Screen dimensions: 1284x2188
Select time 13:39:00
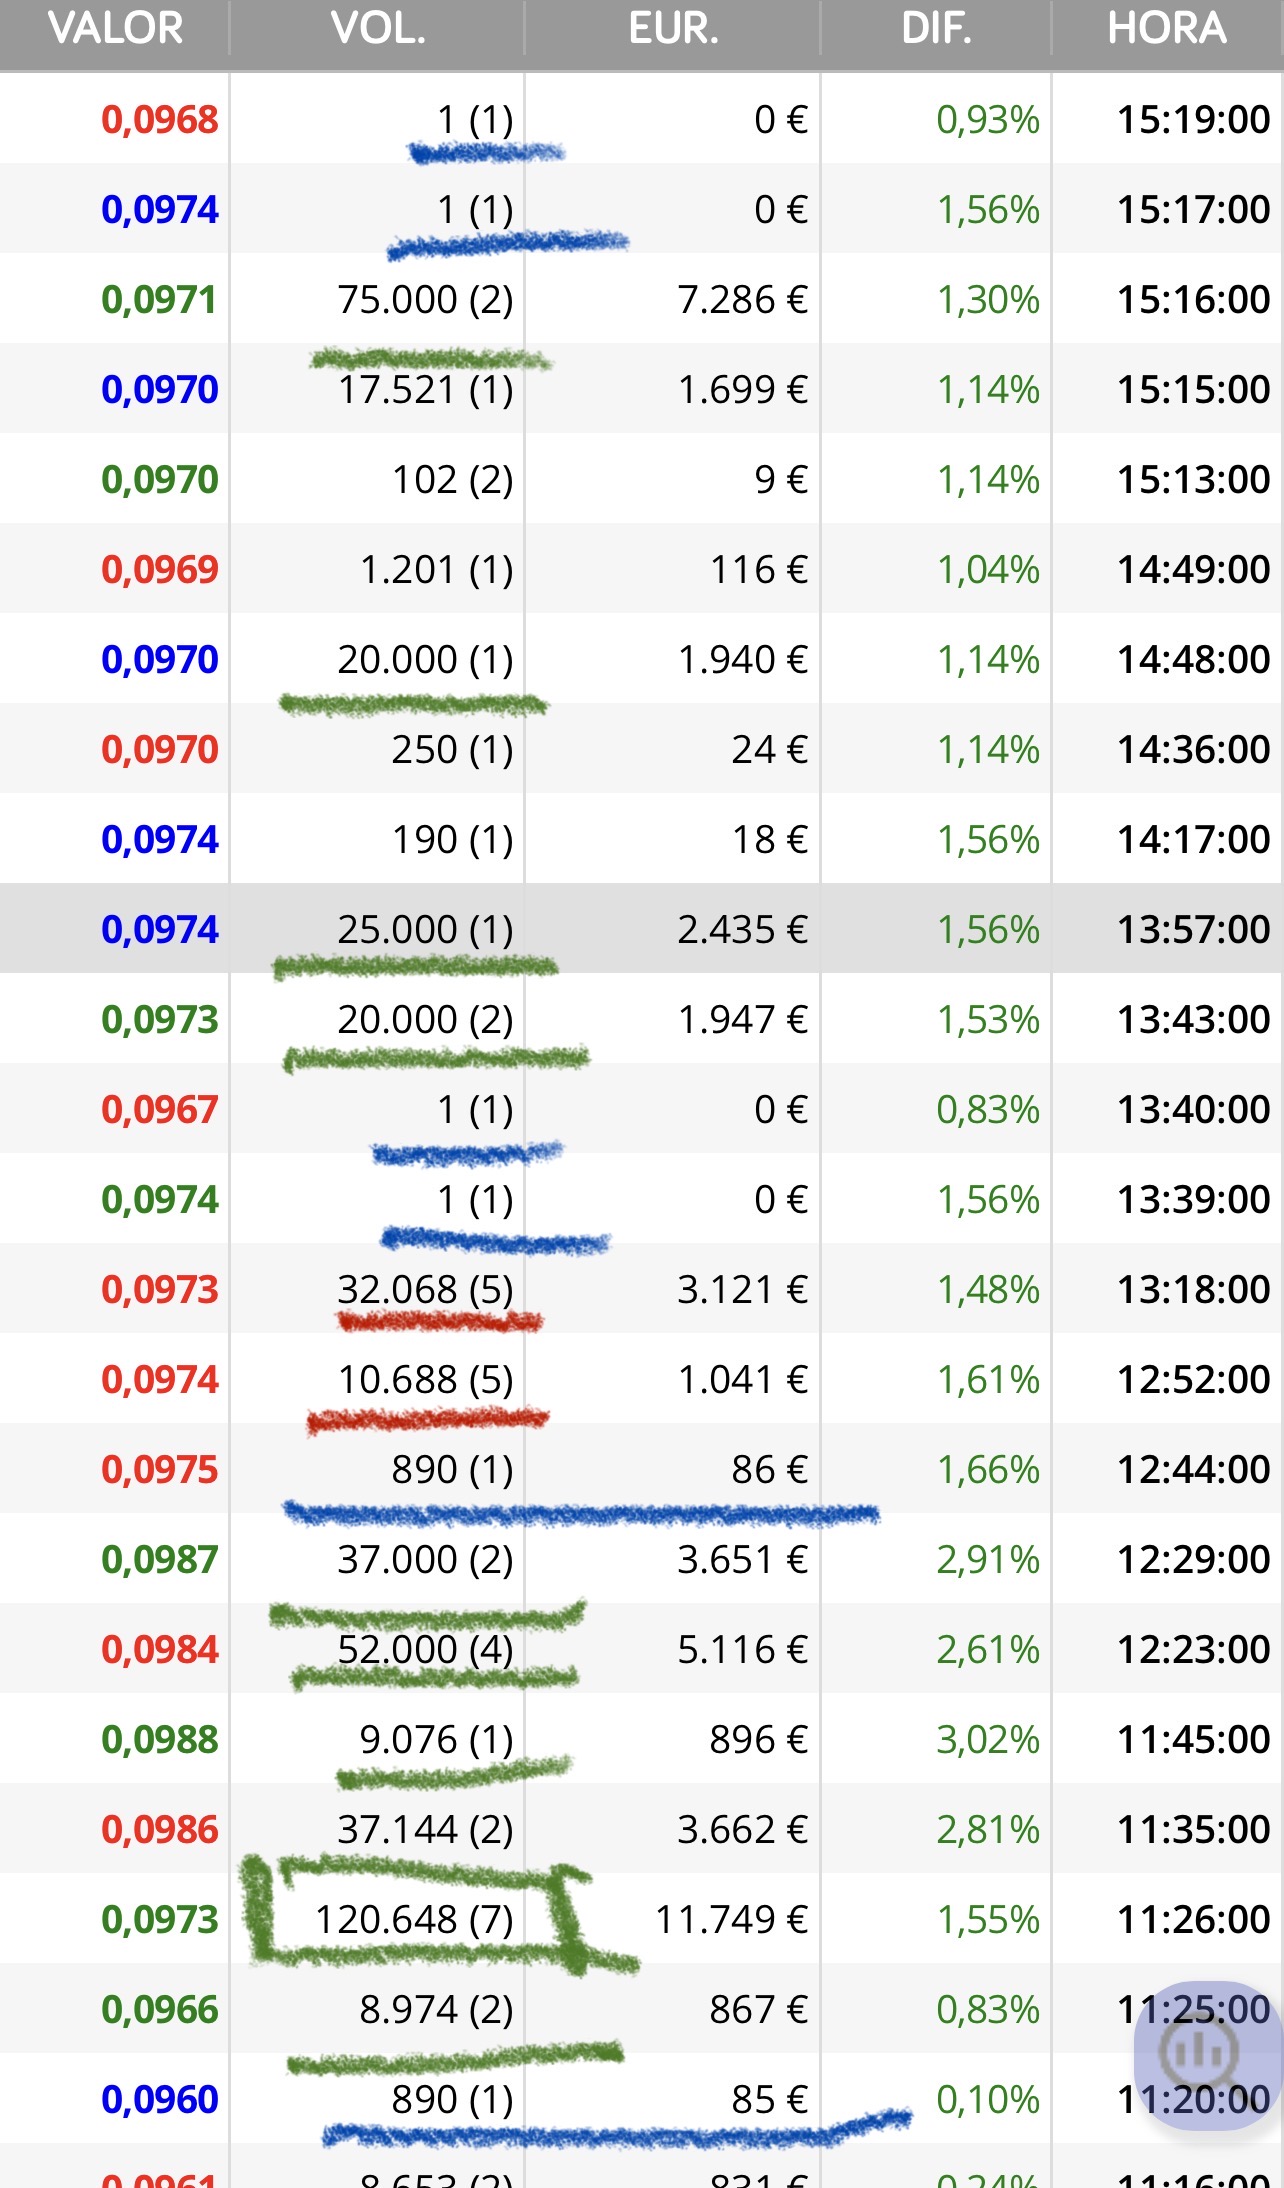point(1193,1200)
